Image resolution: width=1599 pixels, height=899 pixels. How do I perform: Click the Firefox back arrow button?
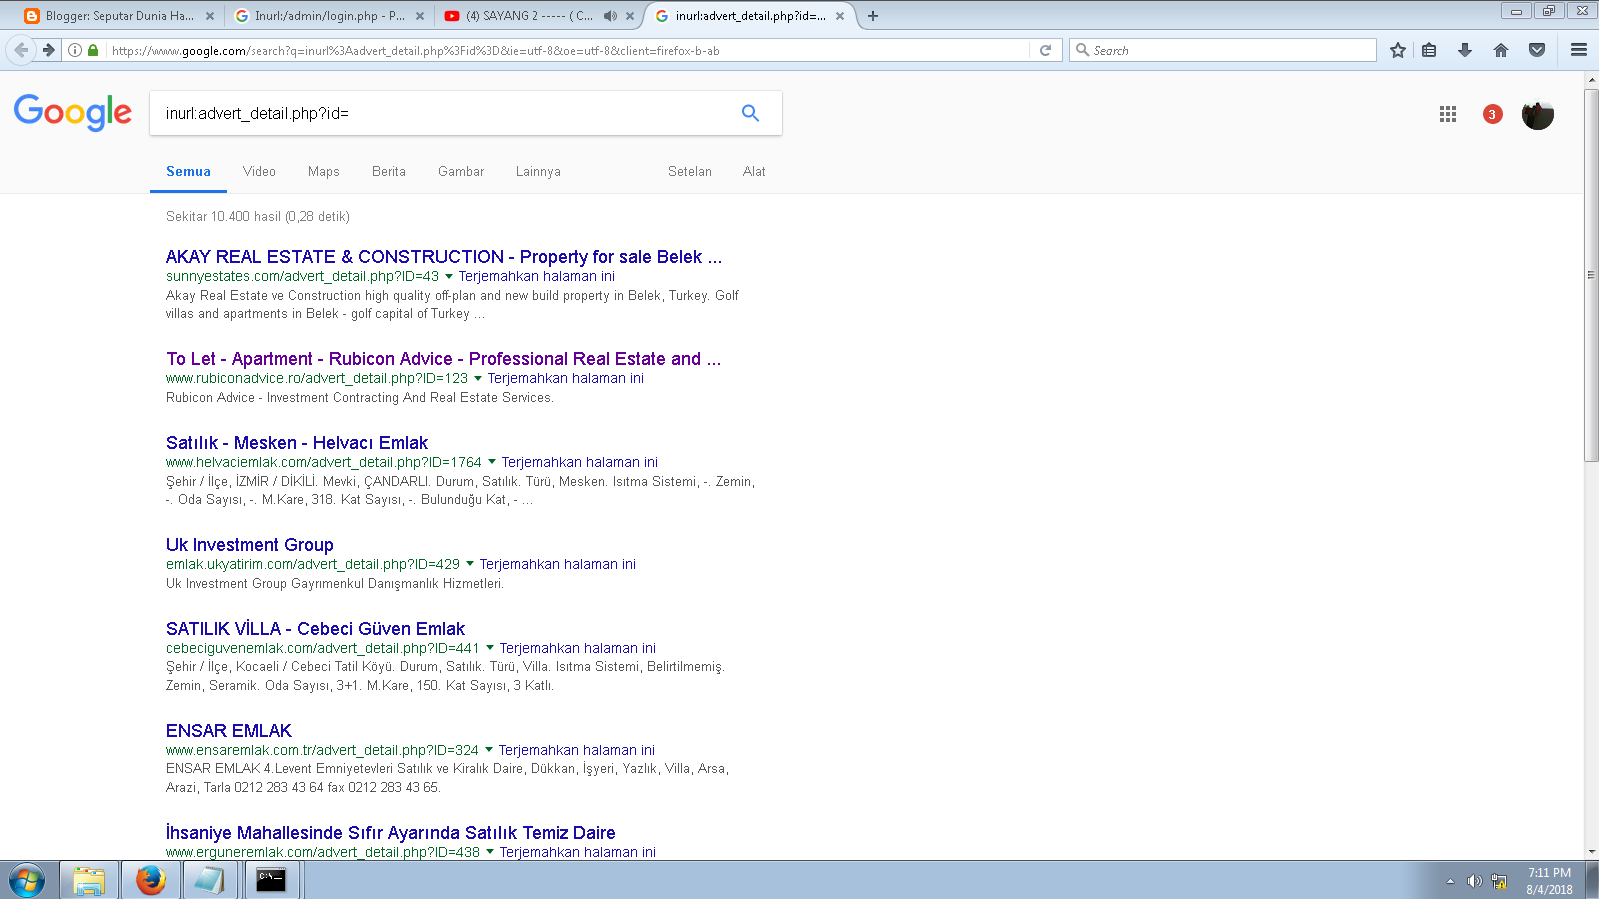coord(22,50)
